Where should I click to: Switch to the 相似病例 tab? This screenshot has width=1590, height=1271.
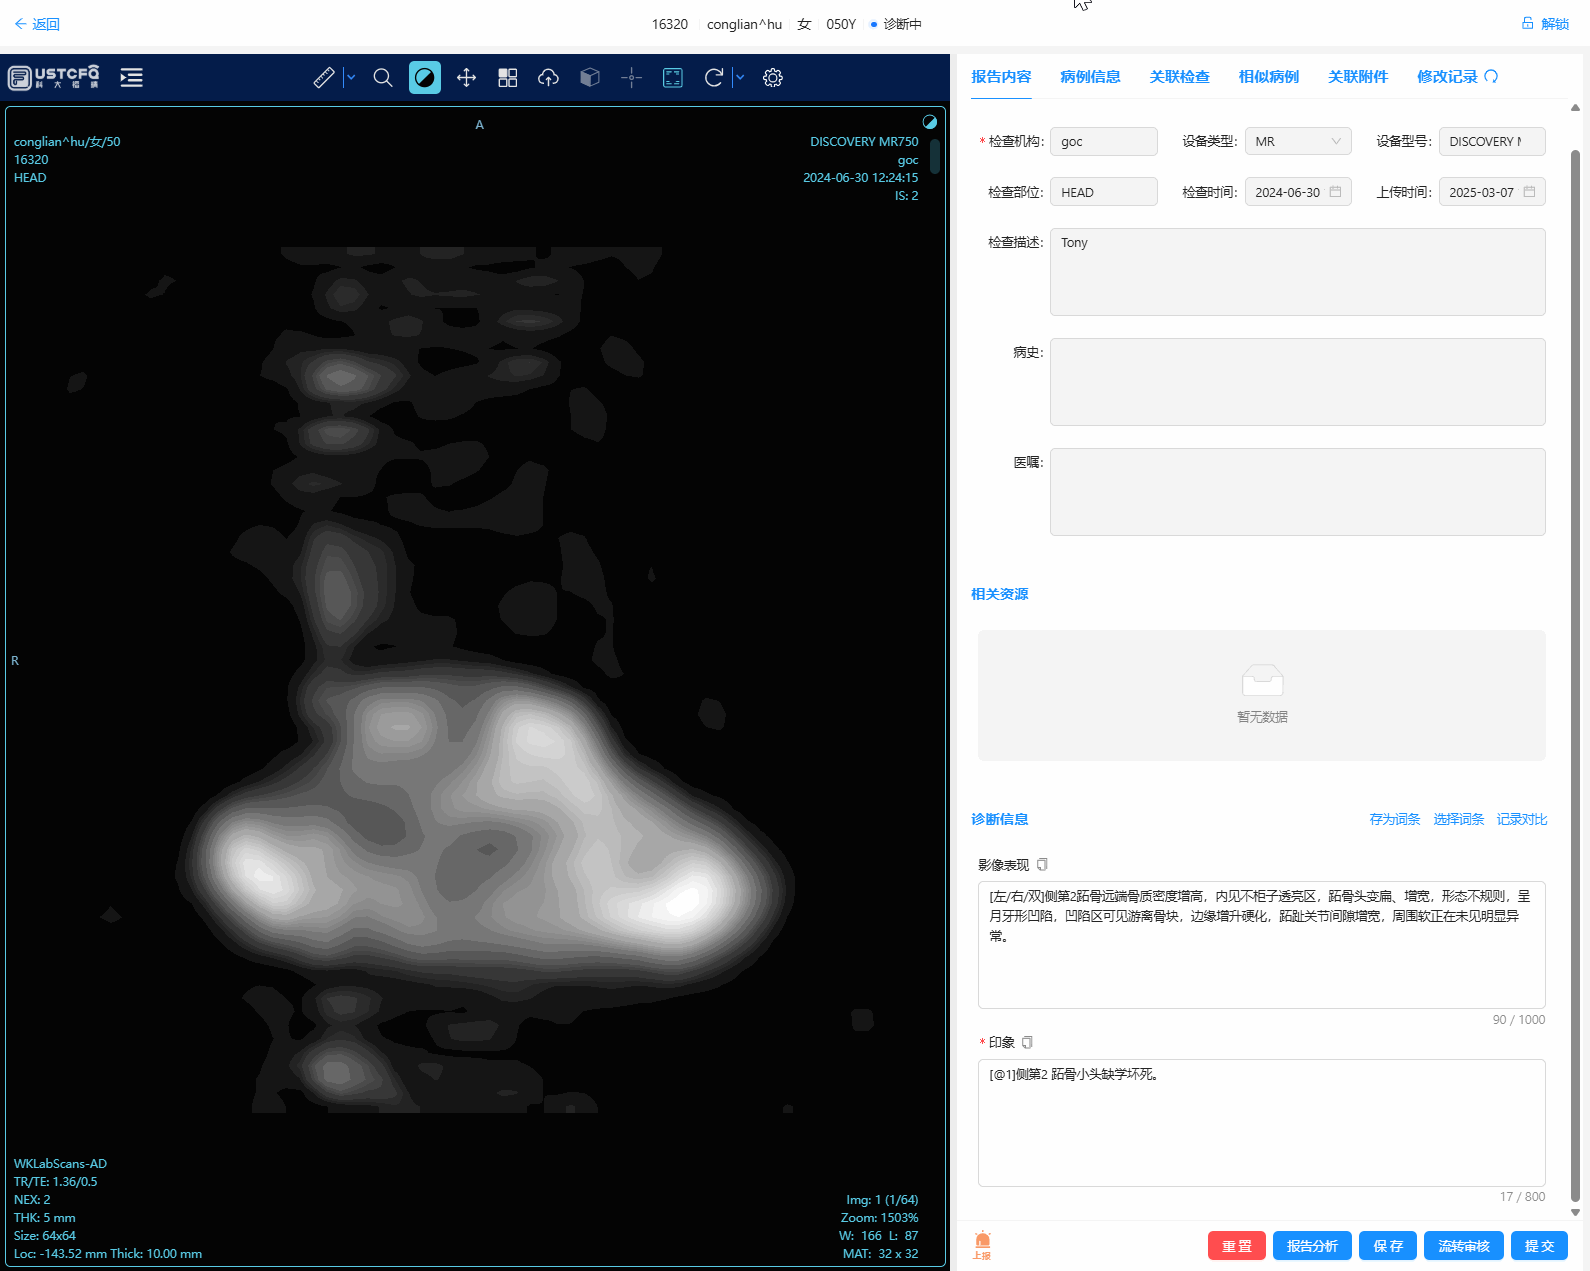click(x=1268, y=77)
